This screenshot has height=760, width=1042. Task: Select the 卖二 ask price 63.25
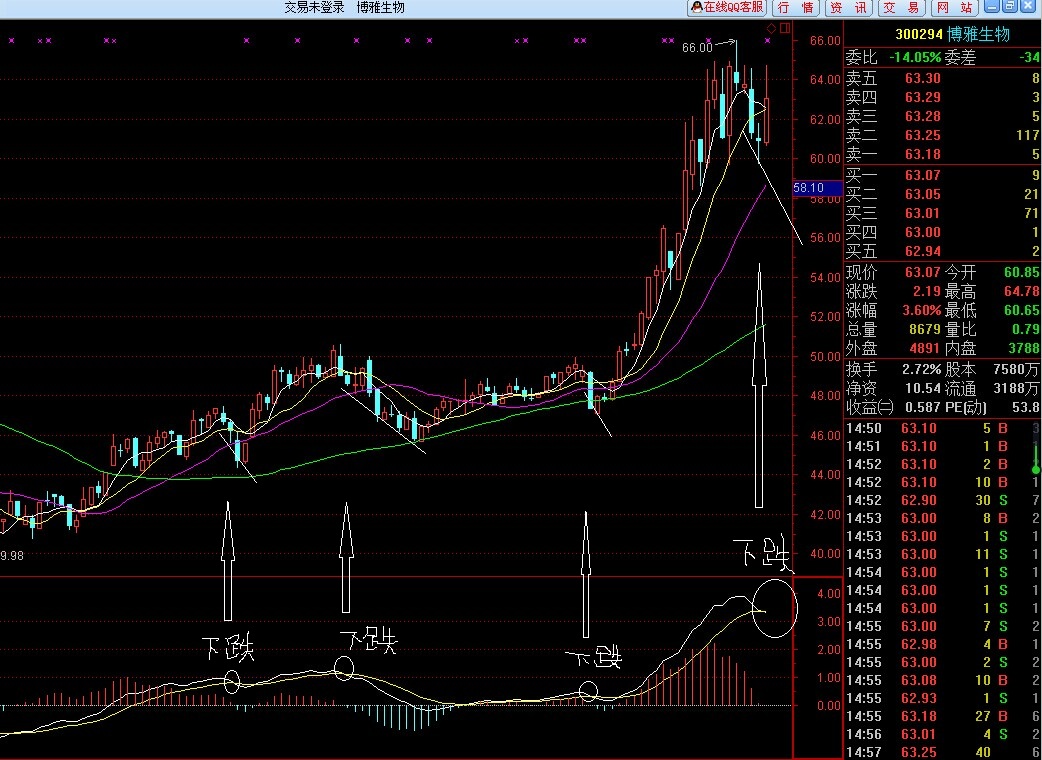point(922,136)
